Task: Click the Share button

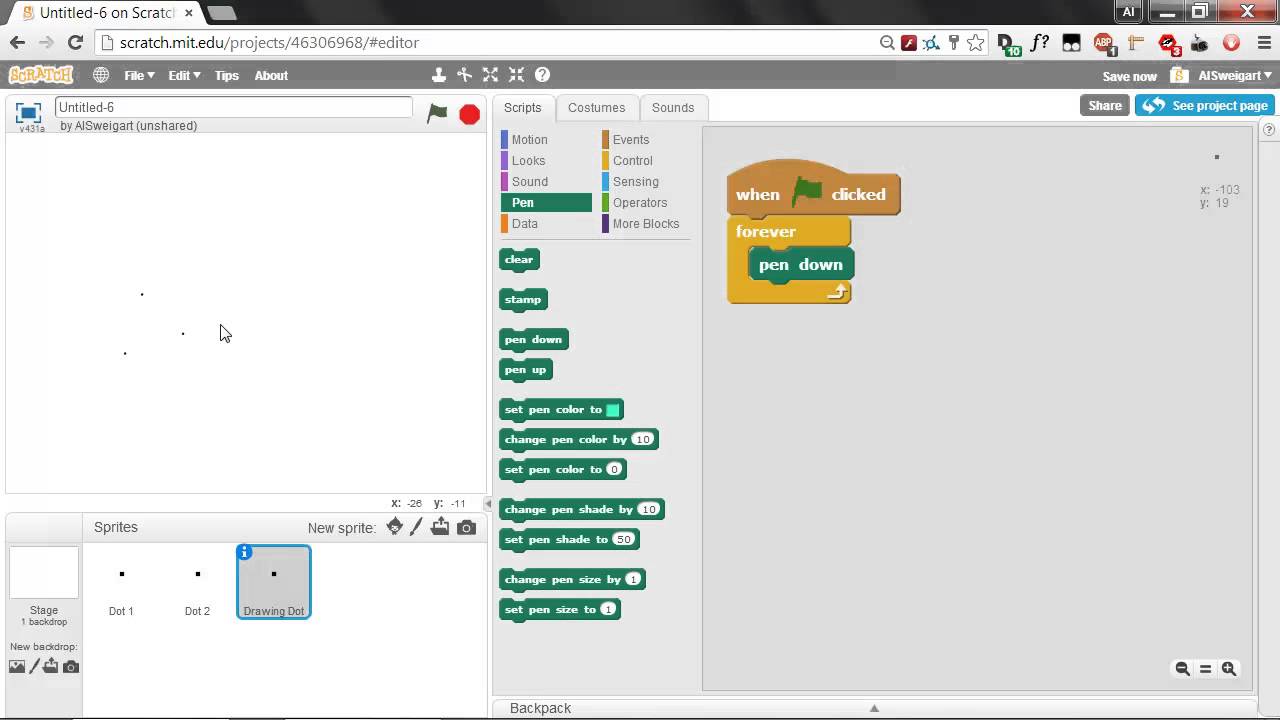Action: click(x=1104, y=105)
